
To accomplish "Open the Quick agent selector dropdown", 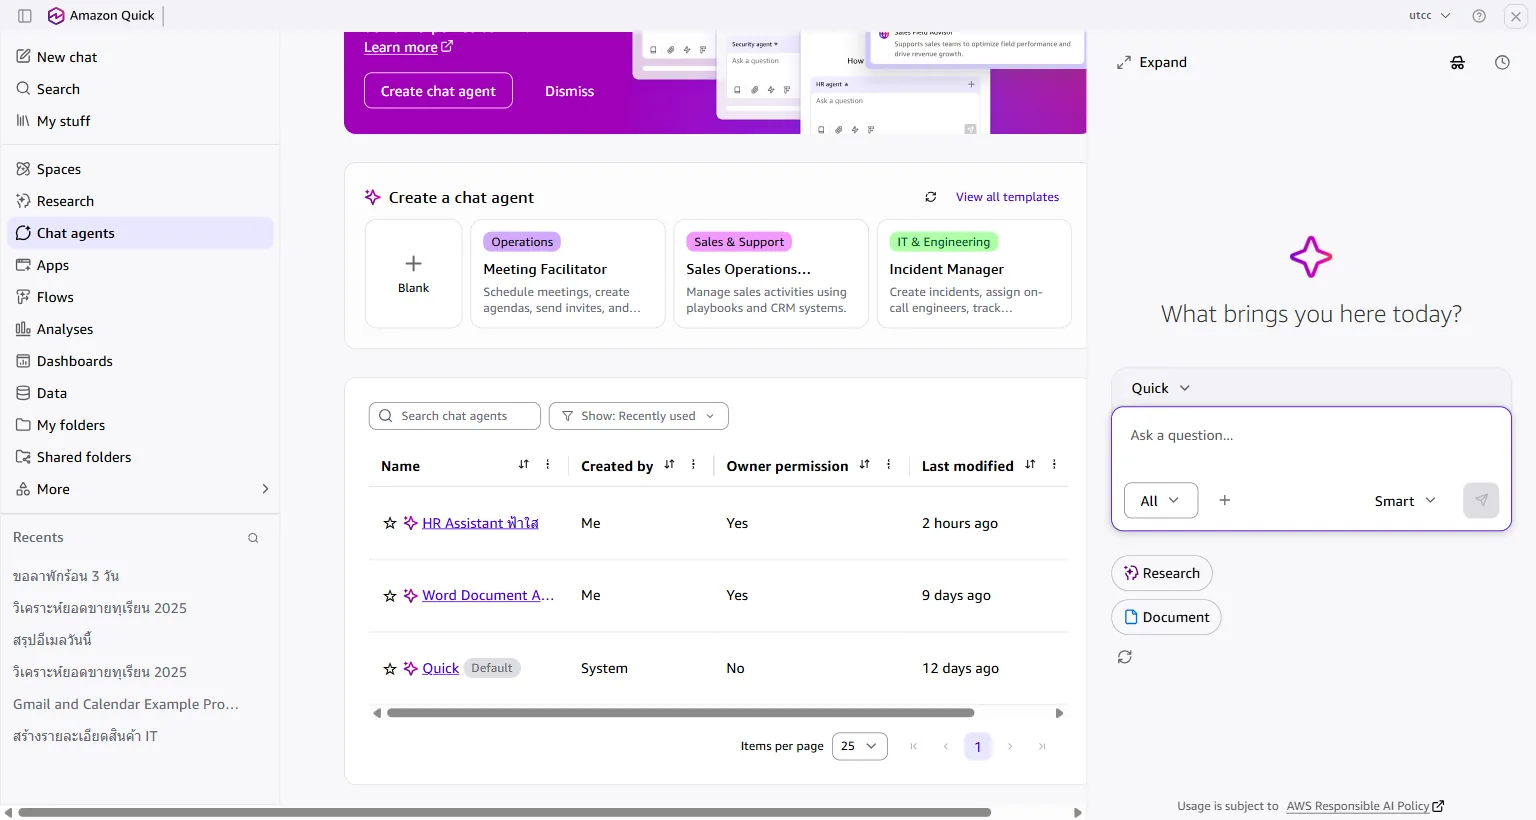I will pyautogui.click(x=1160, y=388).
